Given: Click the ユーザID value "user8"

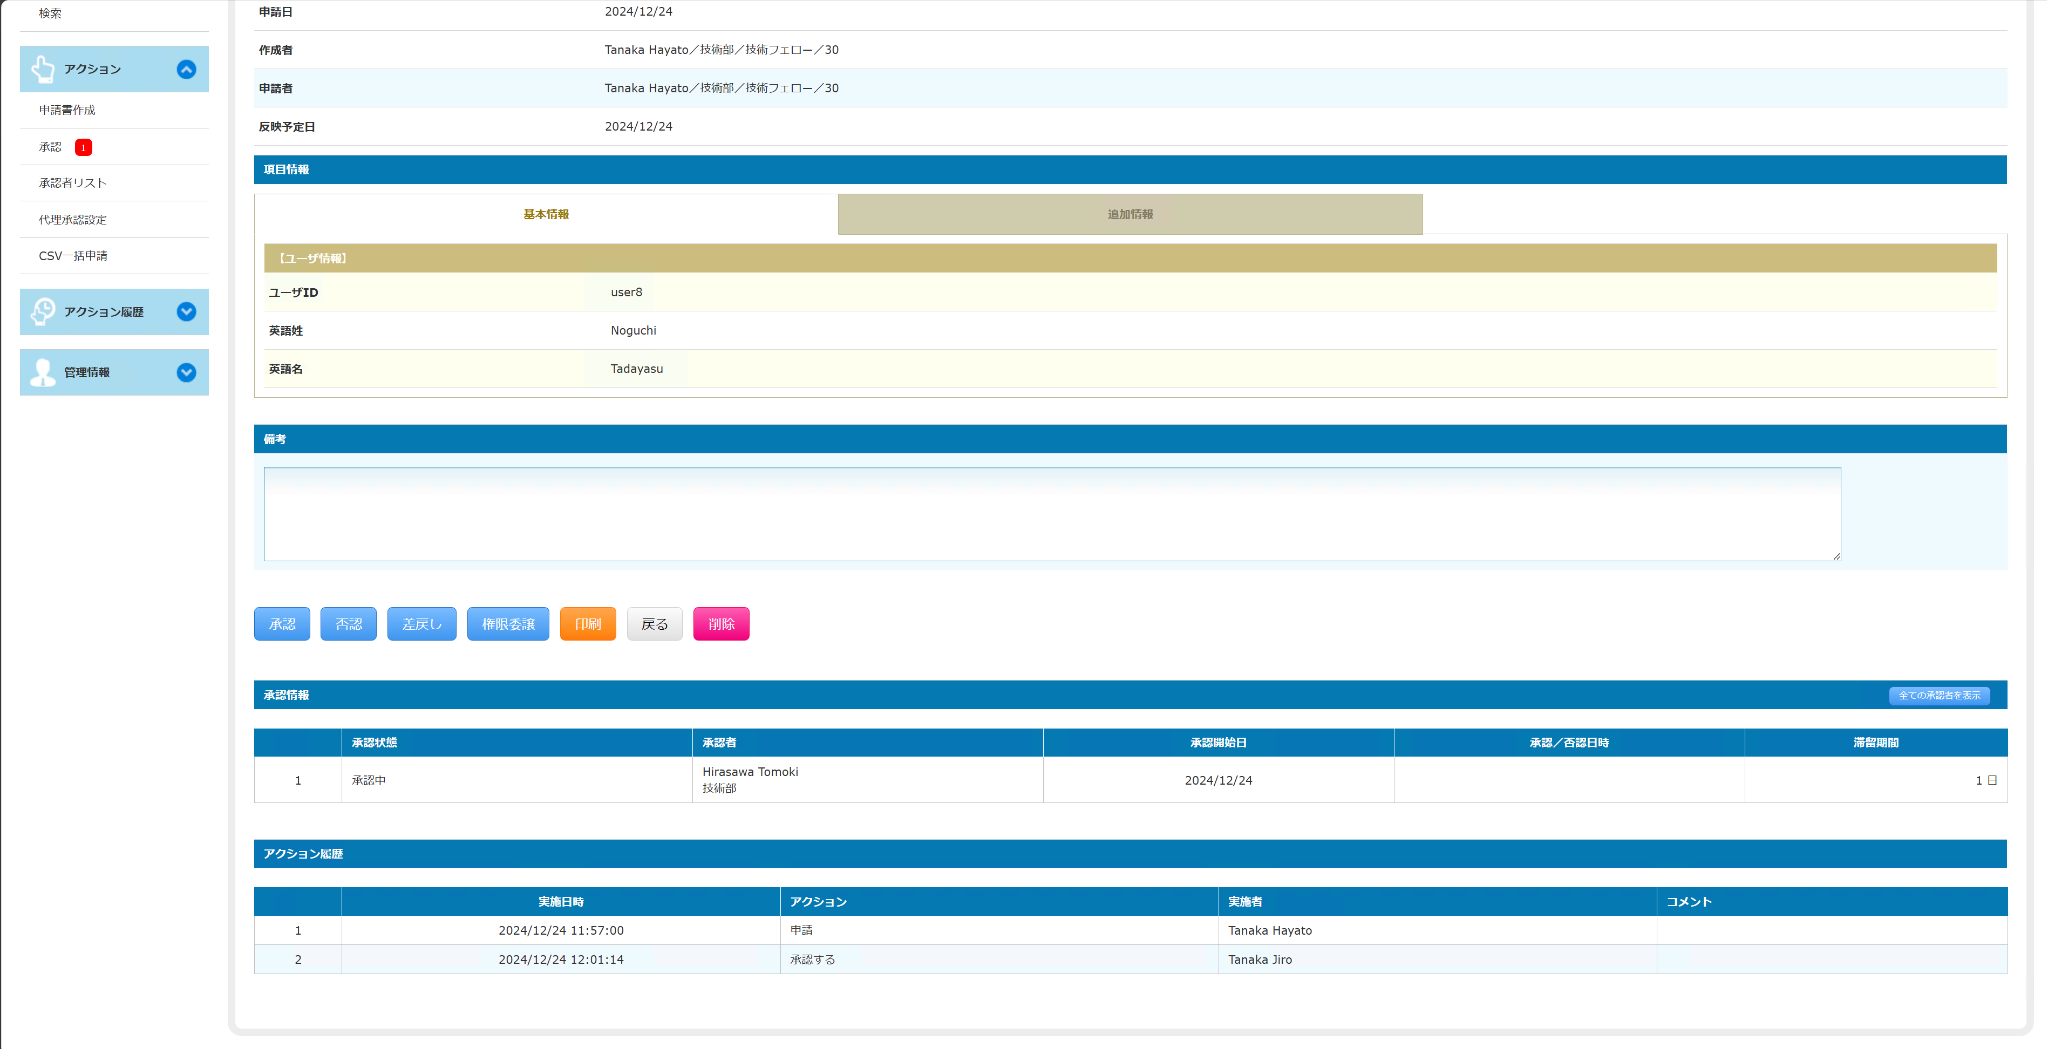Looking at the screenshot, I should (x=627, y=293).
